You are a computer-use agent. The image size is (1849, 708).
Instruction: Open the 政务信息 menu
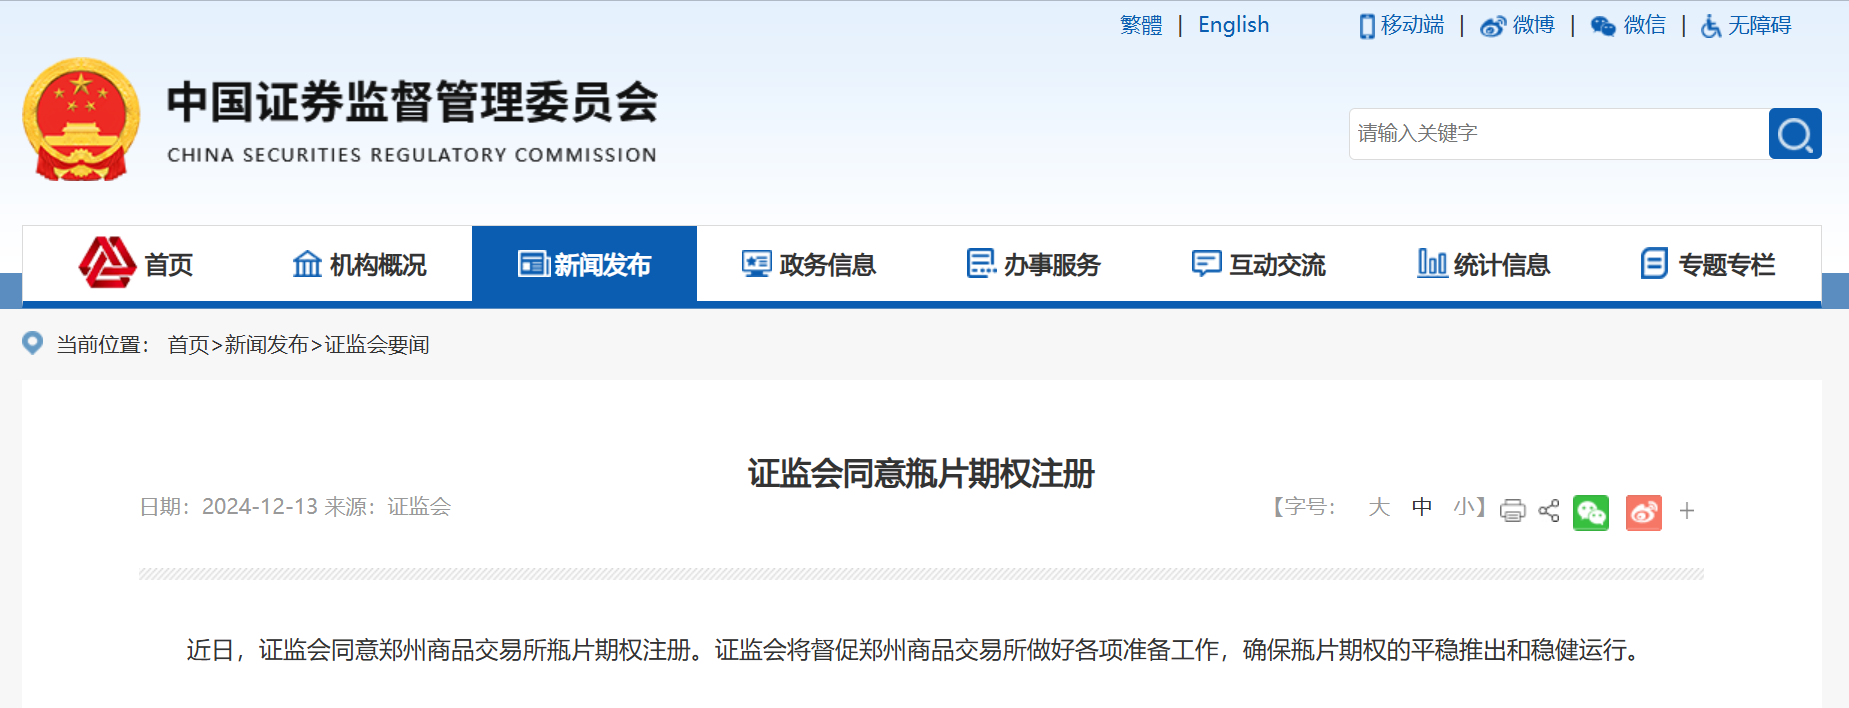click(809, 265)
